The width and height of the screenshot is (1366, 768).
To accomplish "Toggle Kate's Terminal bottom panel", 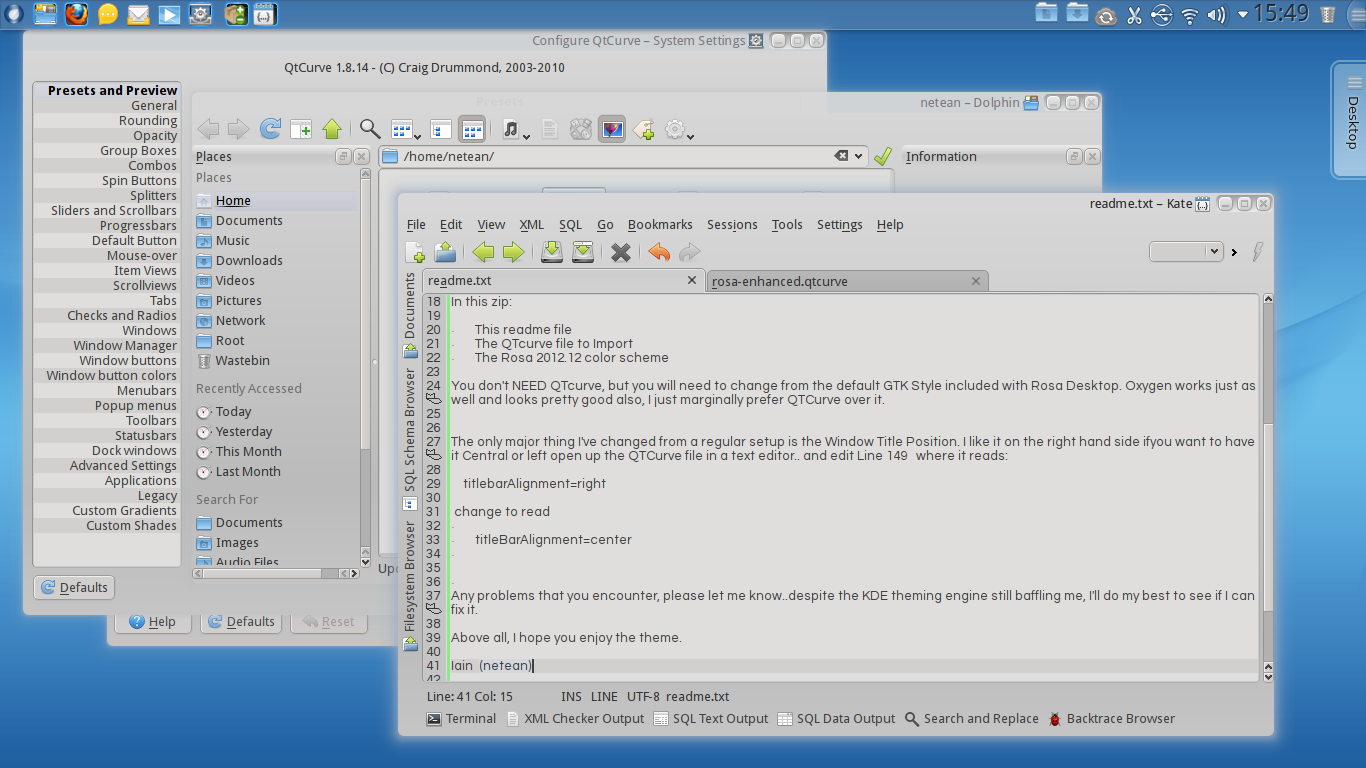I will click(461, 718).
